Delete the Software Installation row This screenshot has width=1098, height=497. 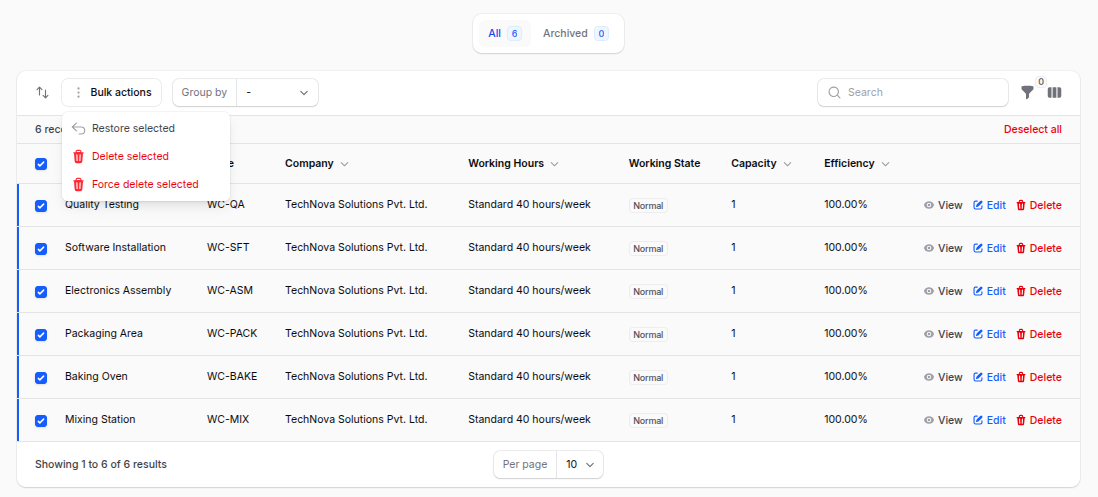point(1039,248)
